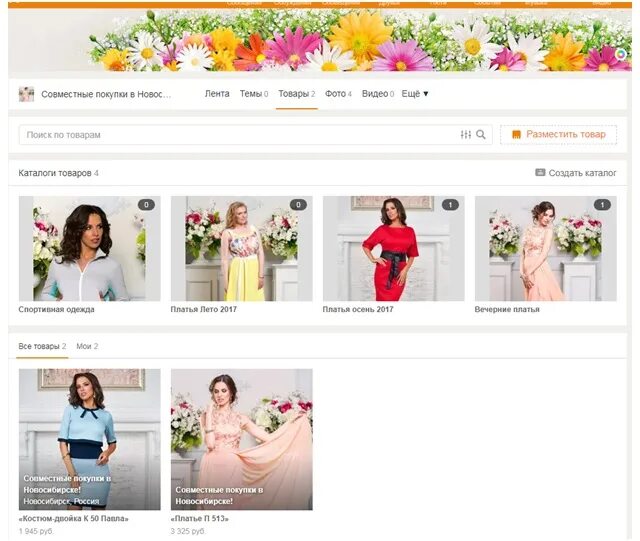Viewport: 640px width, 541px height.
Task: Select the Товары tab
Action: [297, 94]
